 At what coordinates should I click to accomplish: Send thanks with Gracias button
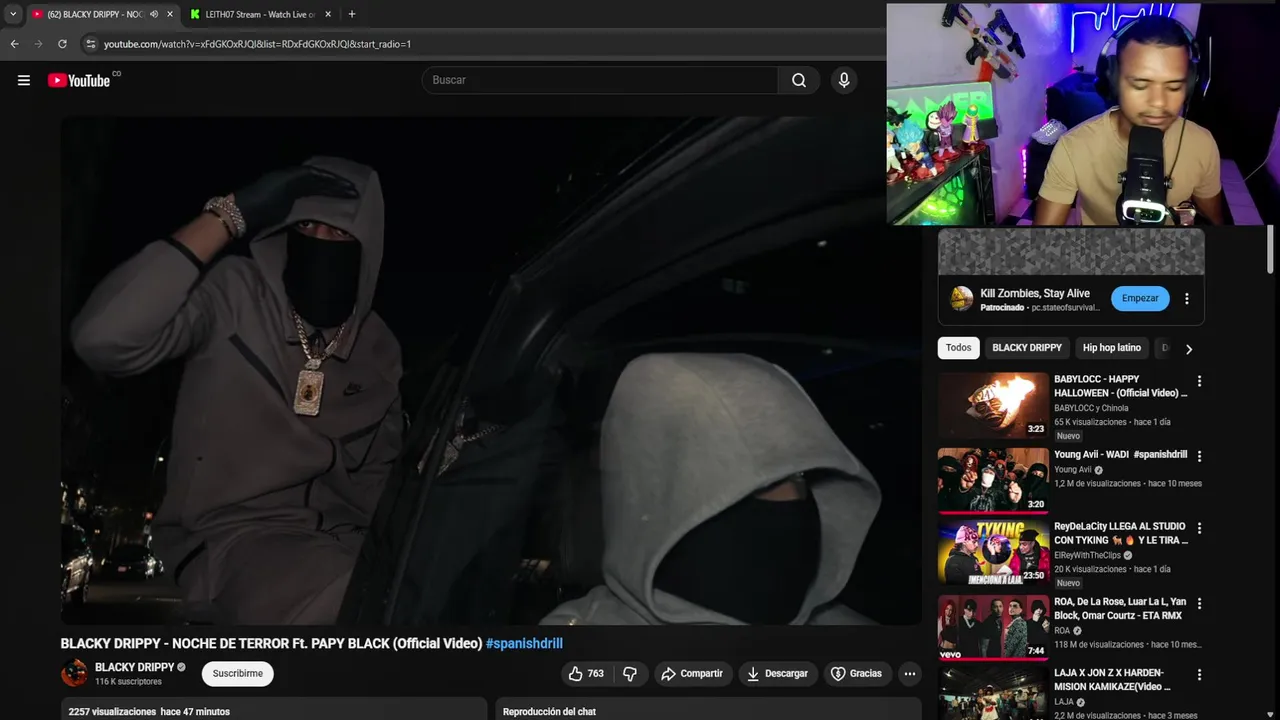tap(857, 674)
